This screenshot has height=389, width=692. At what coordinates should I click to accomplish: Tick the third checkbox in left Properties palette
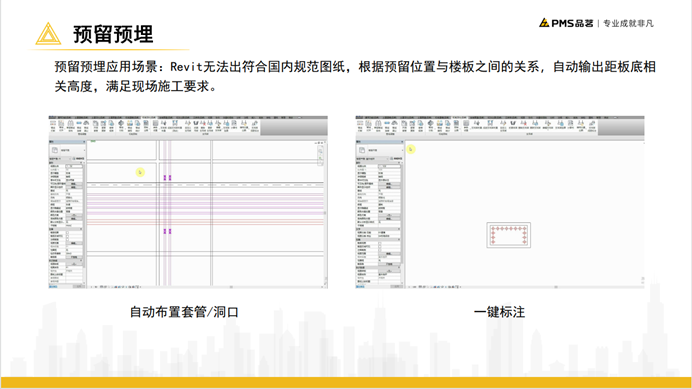[x=68, y=240]
